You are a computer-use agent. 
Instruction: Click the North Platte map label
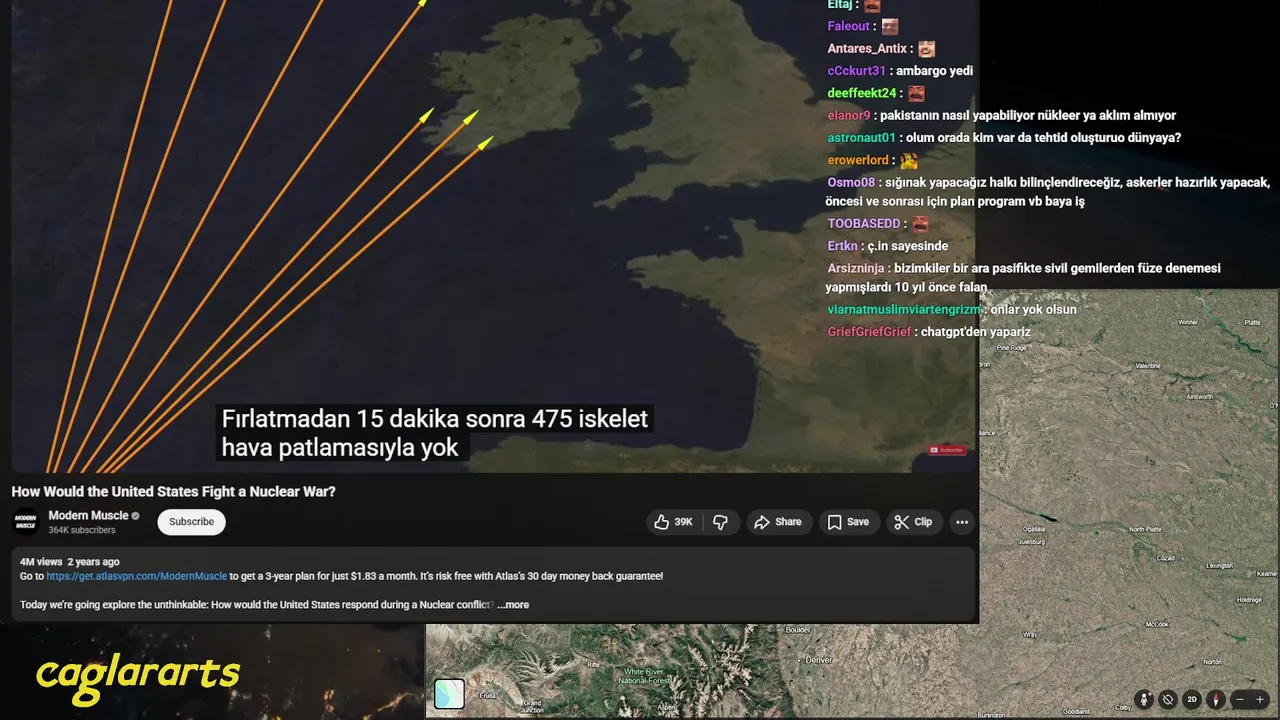[1145, 529]
